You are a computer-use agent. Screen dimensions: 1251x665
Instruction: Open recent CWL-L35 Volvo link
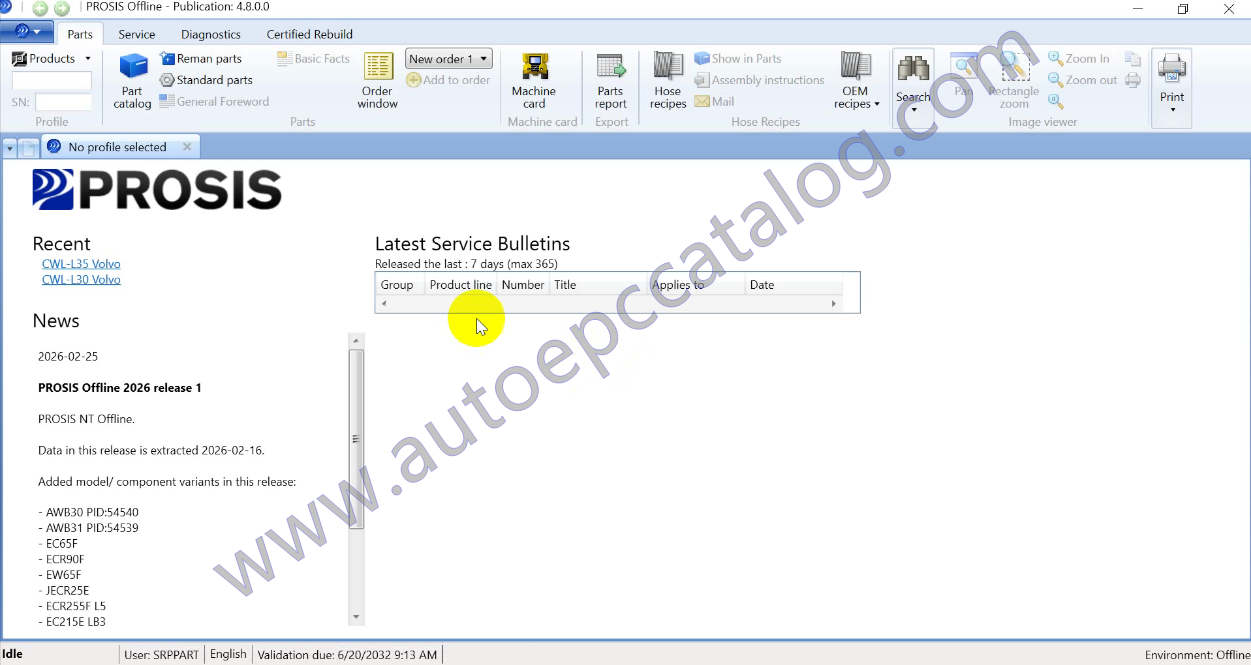[81, 264]
